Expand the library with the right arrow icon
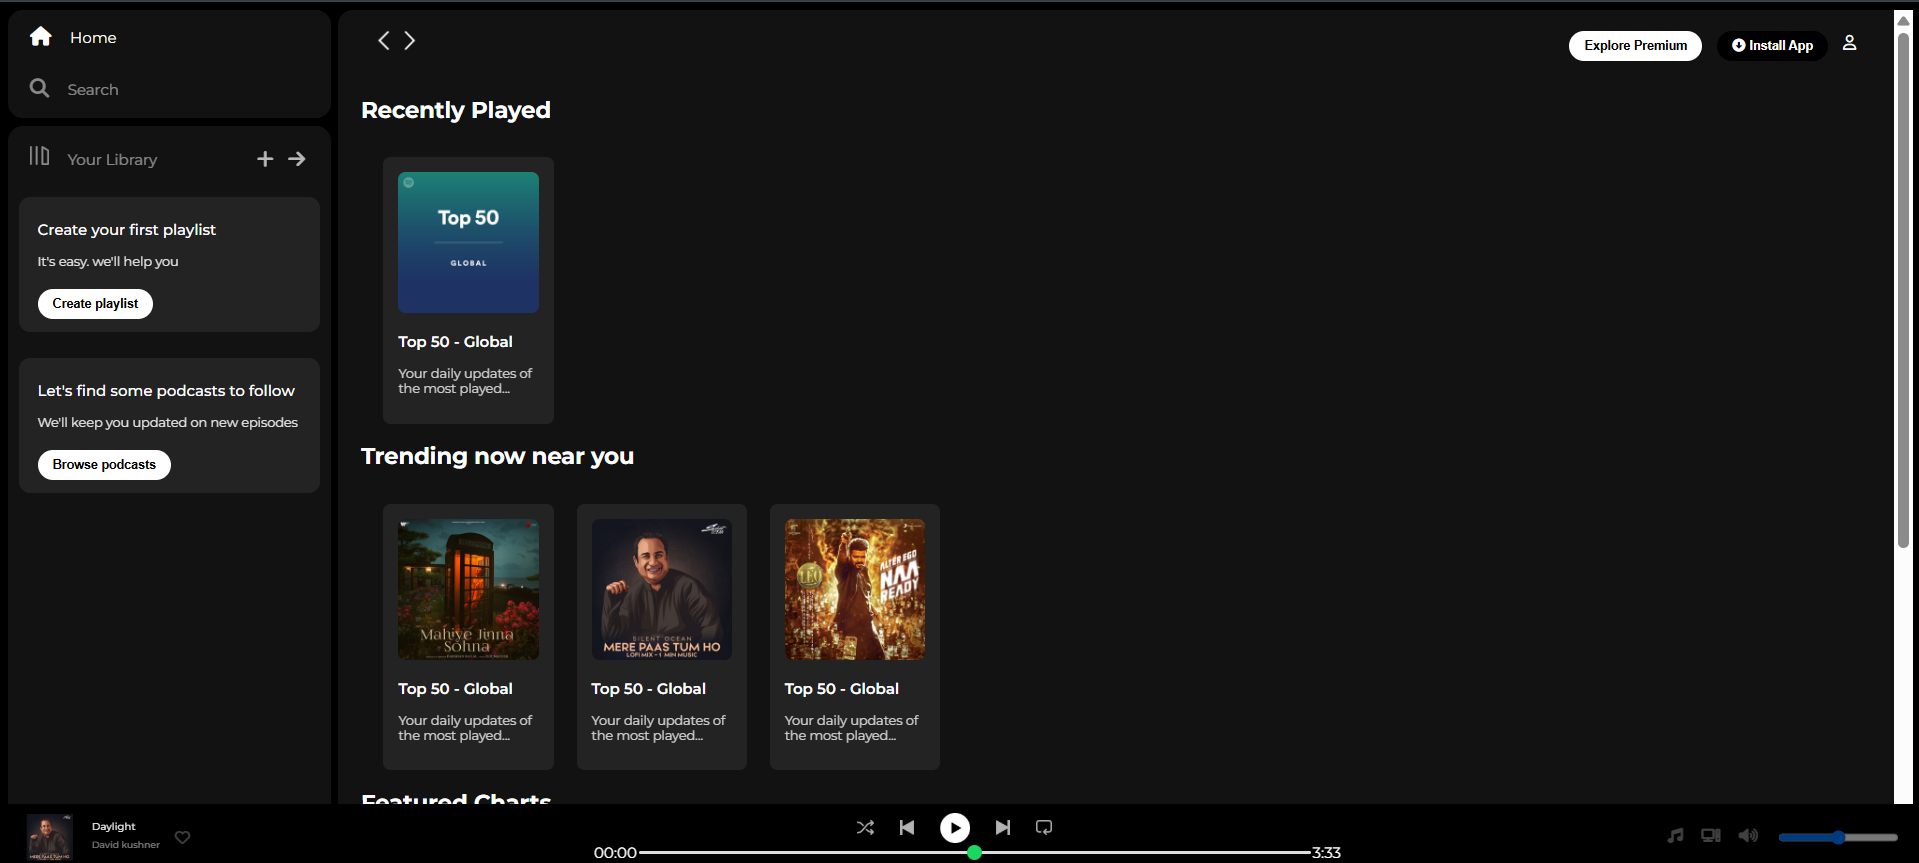 pos(297,159)
